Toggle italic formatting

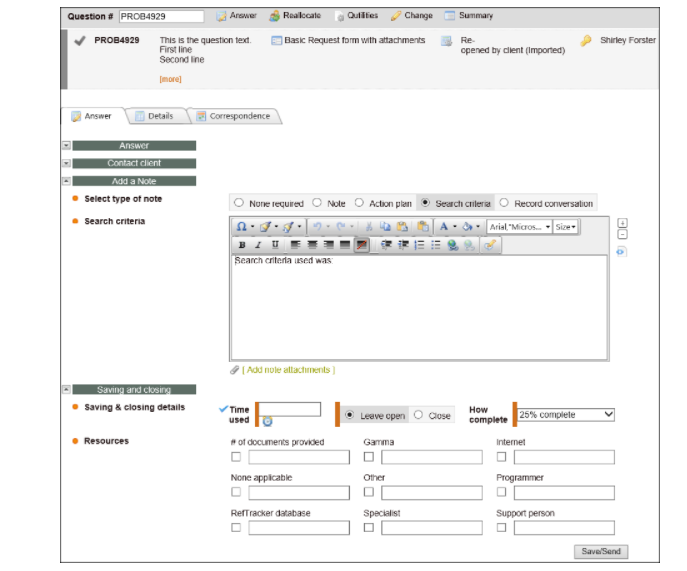(x=259, y=245)
